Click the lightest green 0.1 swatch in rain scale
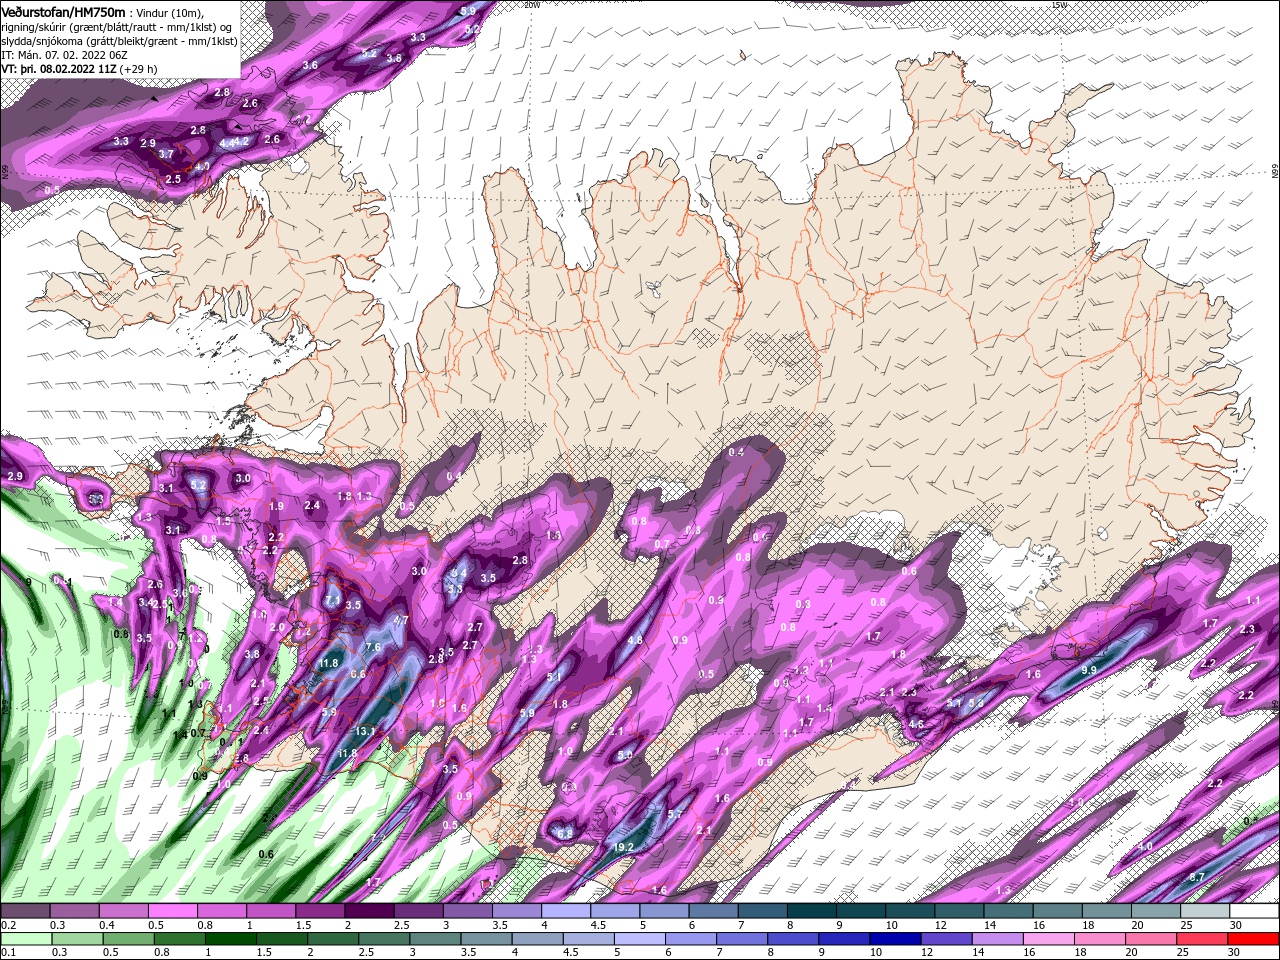1280x960 pixels. tap(26, 939)
